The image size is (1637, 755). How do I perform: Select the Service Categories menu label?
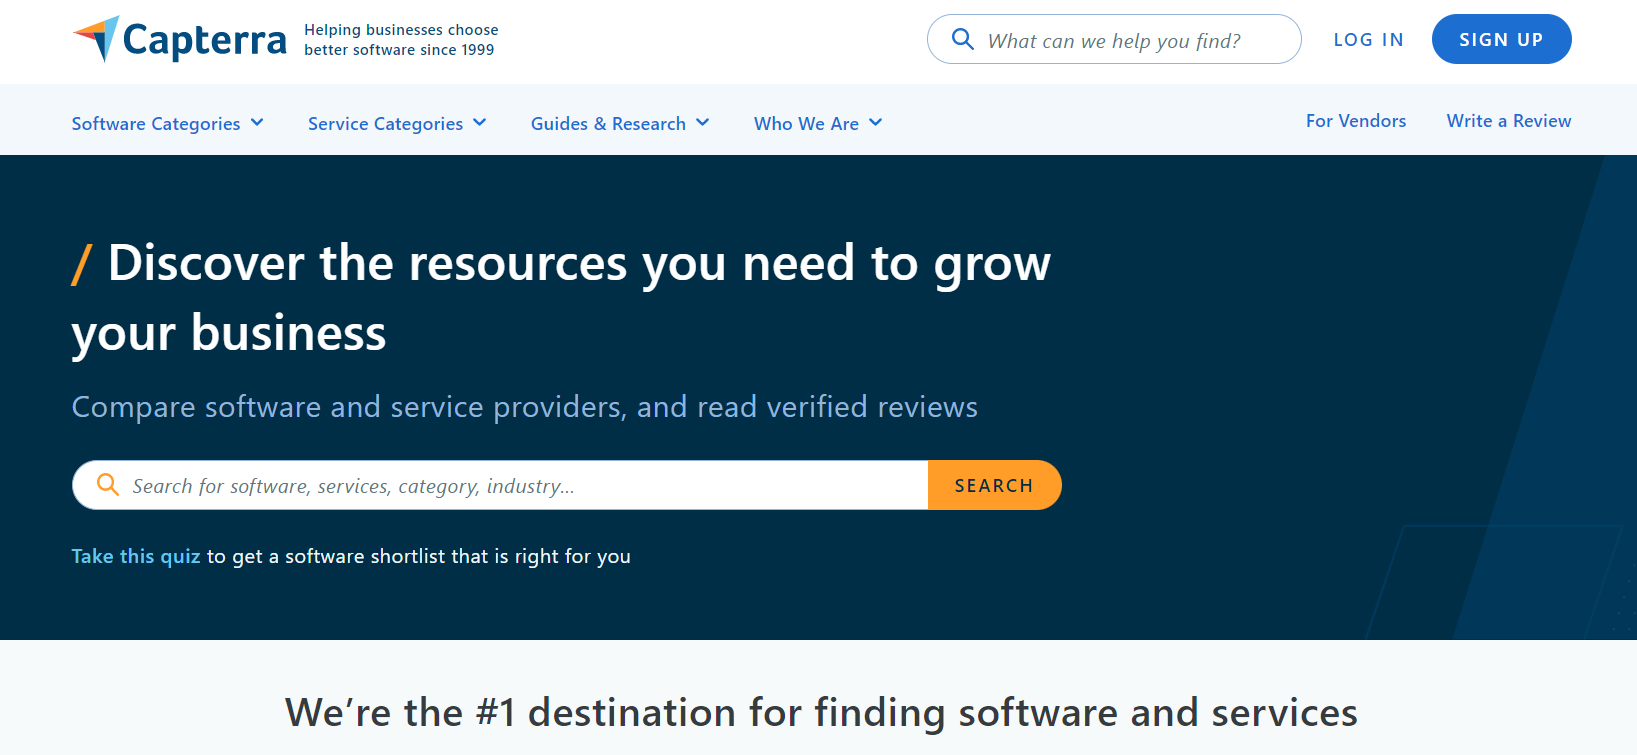coord(385,124)
